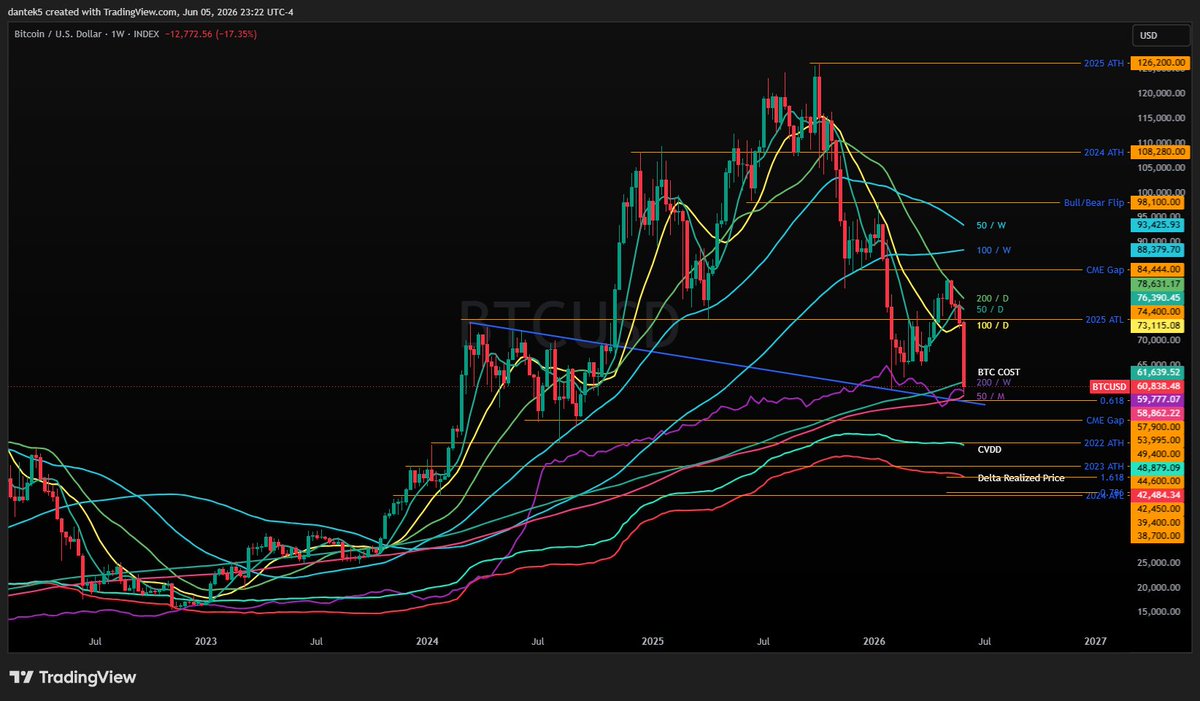The width and height of the screenshot is (1200, 701).
Task: Click the 39,400.00 price tag
Action: pos(1159,523)
